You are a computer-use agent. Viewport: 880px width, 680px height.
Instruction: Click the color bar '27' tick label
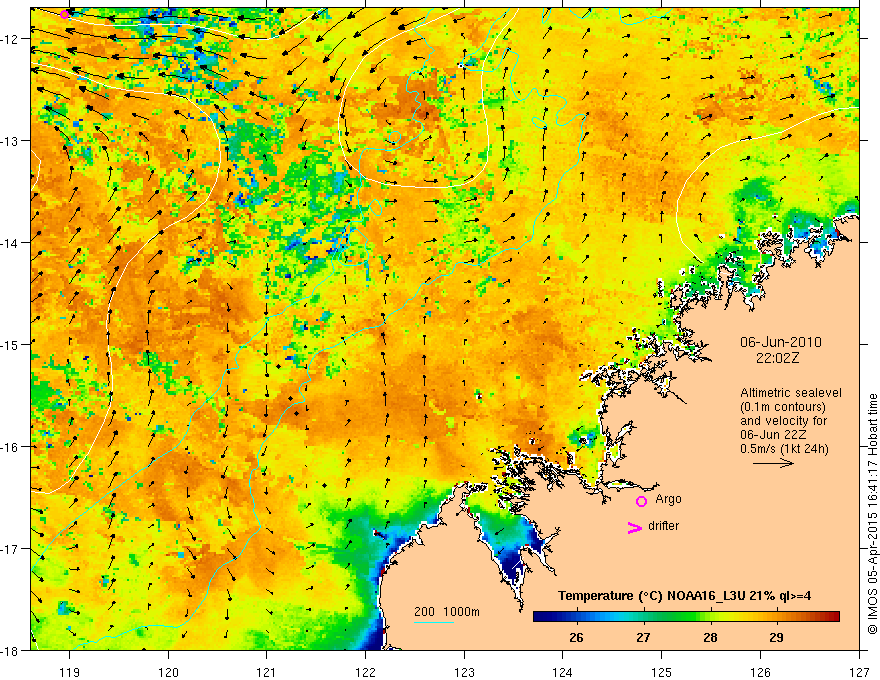tap(643, 638)
